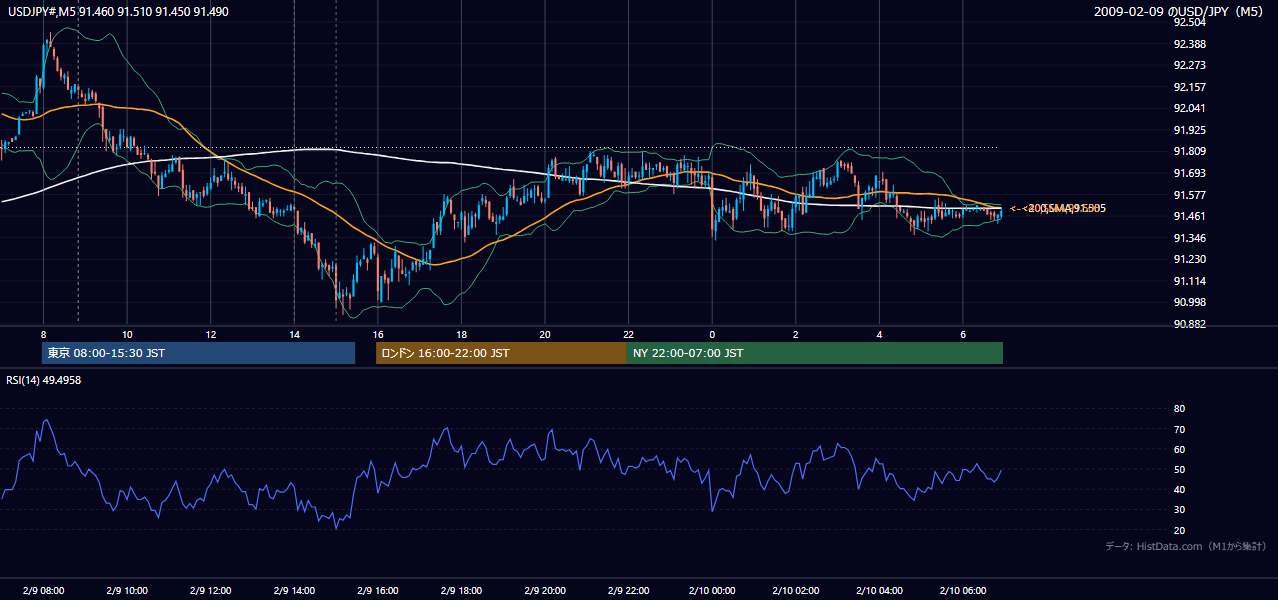
Task: Click the 91.230 price axis label
Action: coord(1189,259)
